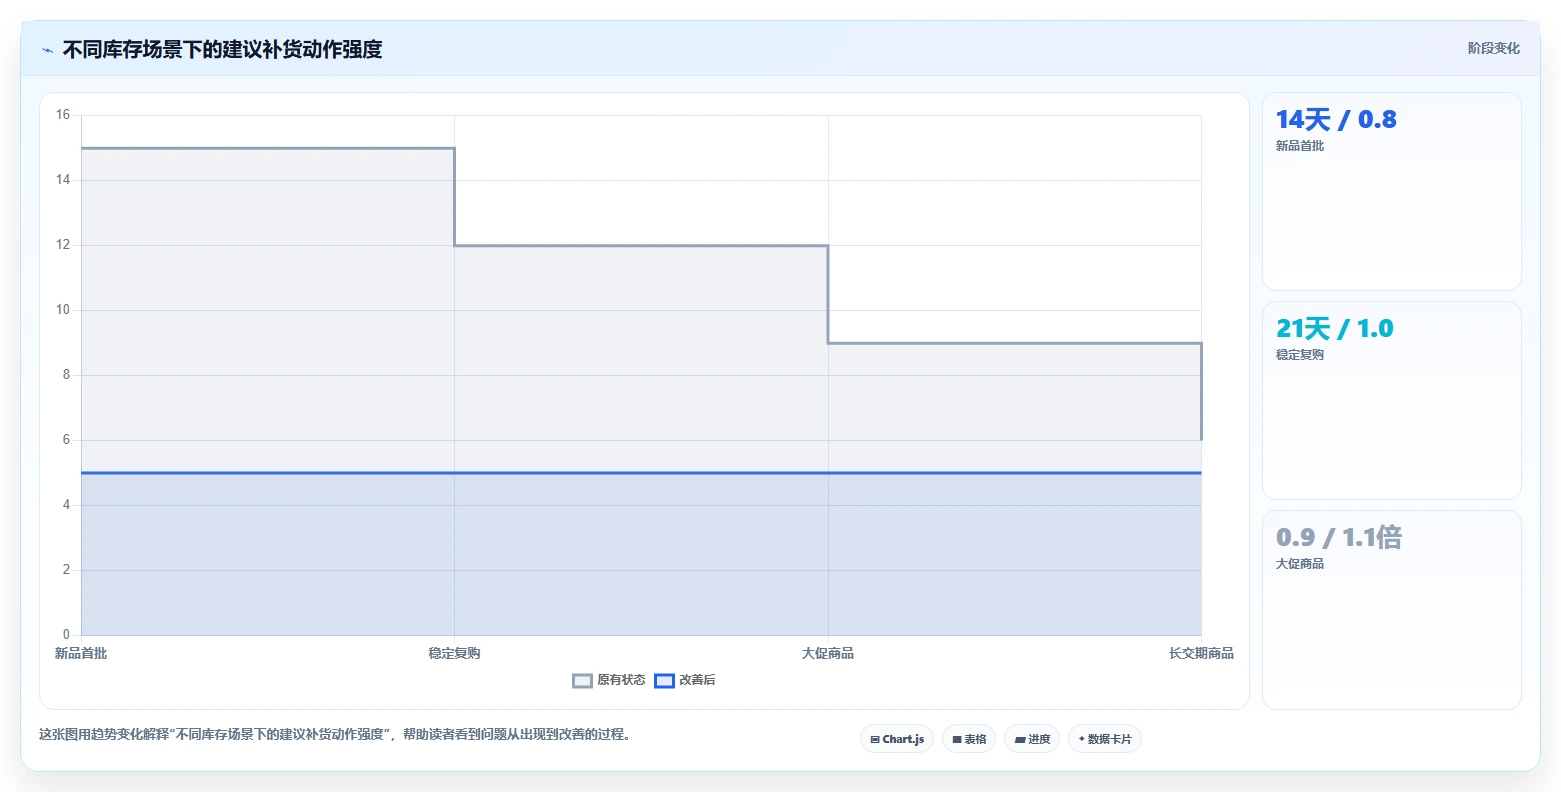
Task: Open the 0.9 / 1.1倍 大促商品 card
Action: coord(1392,610)
